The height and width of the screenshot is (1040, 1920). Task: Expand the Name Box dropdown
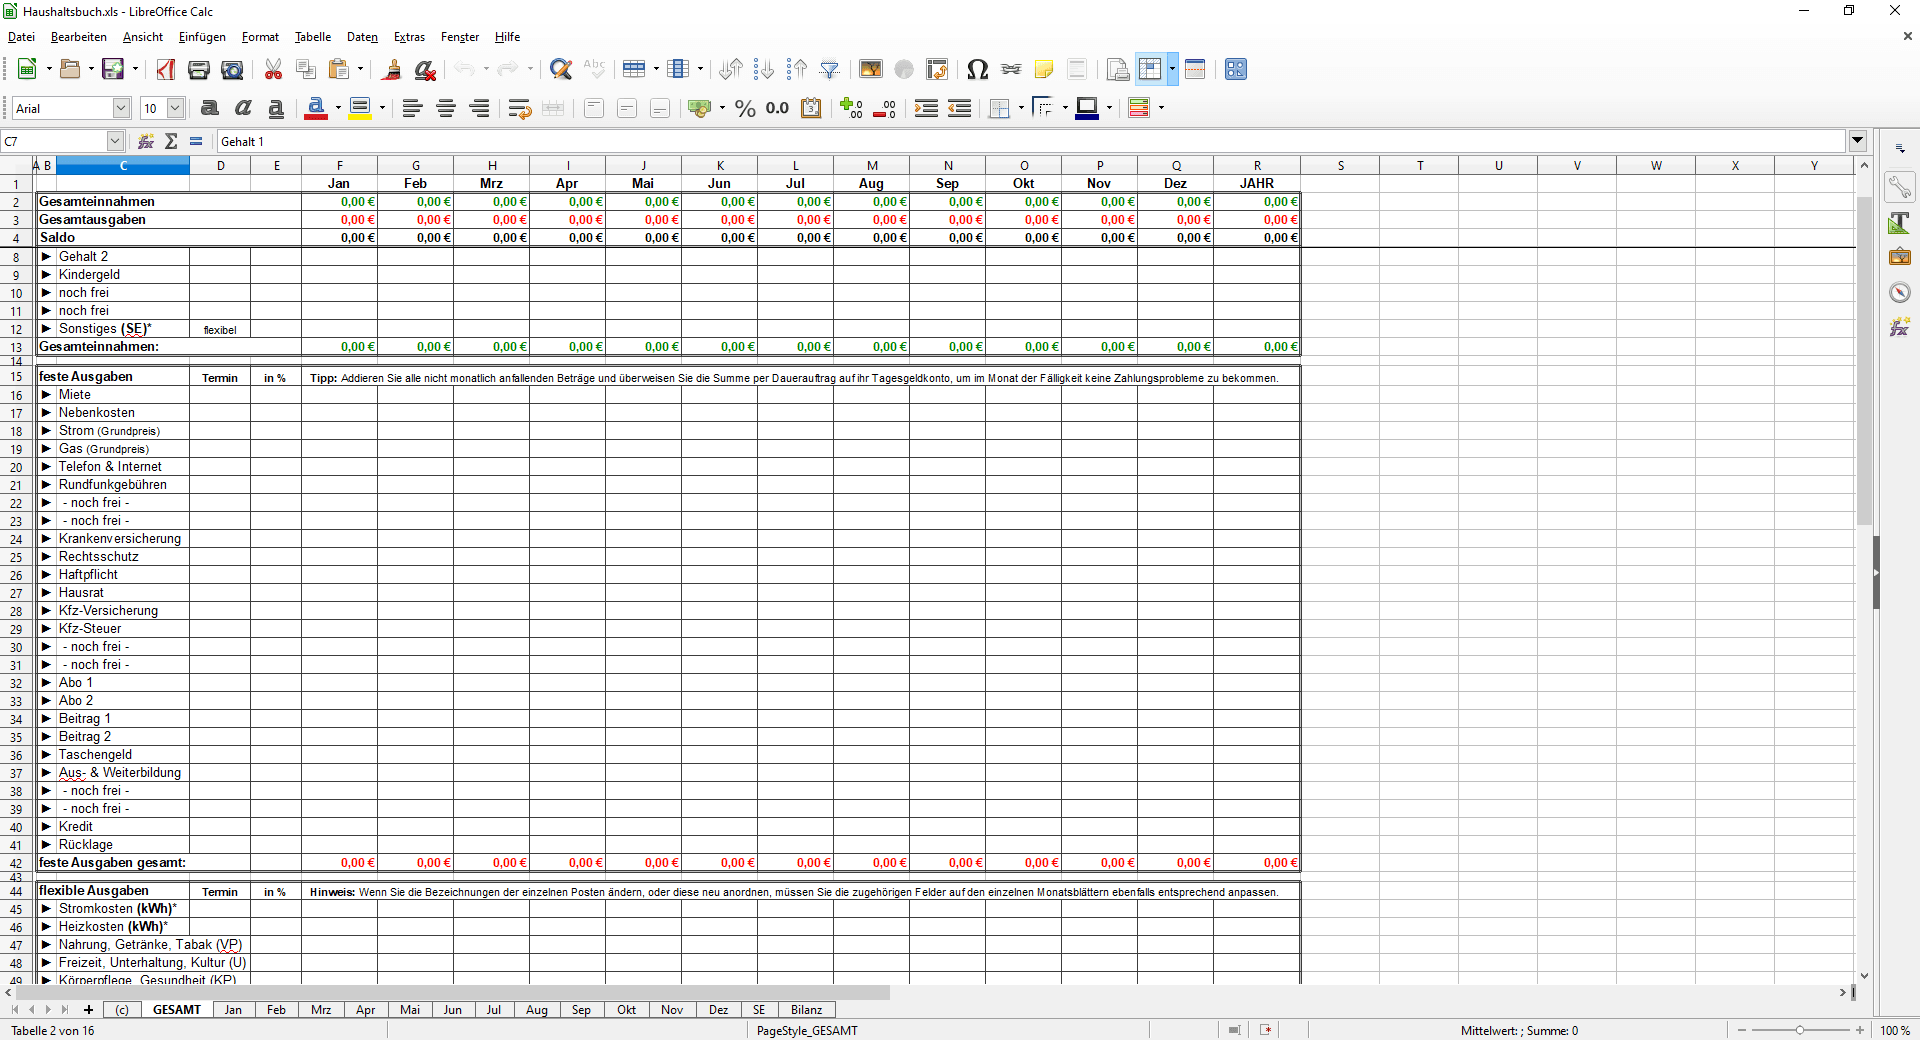(115, 141)
